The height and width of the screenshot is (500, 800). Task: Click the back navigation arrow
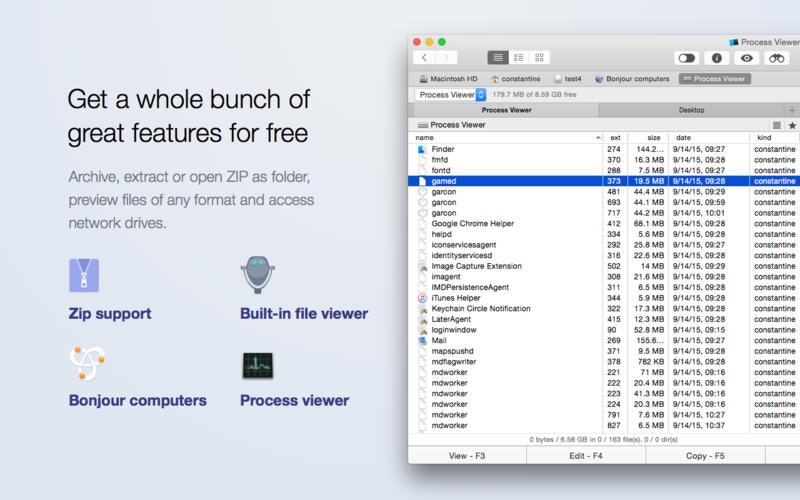424,58
